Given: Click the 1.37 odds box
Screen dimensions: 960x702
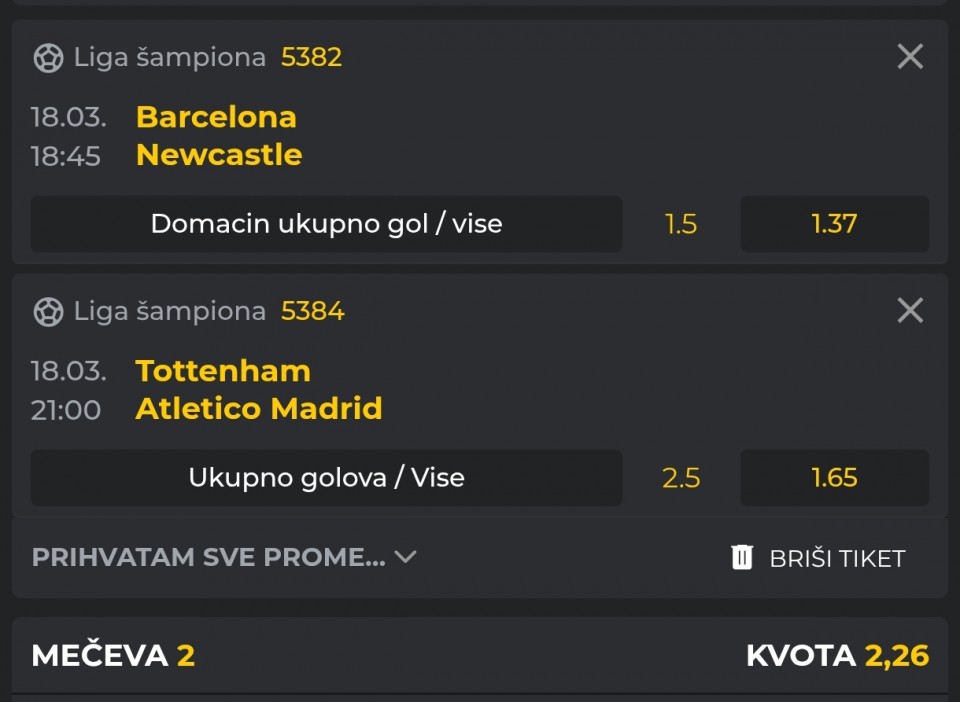Looking at the screenshot, I should (834, 224).
